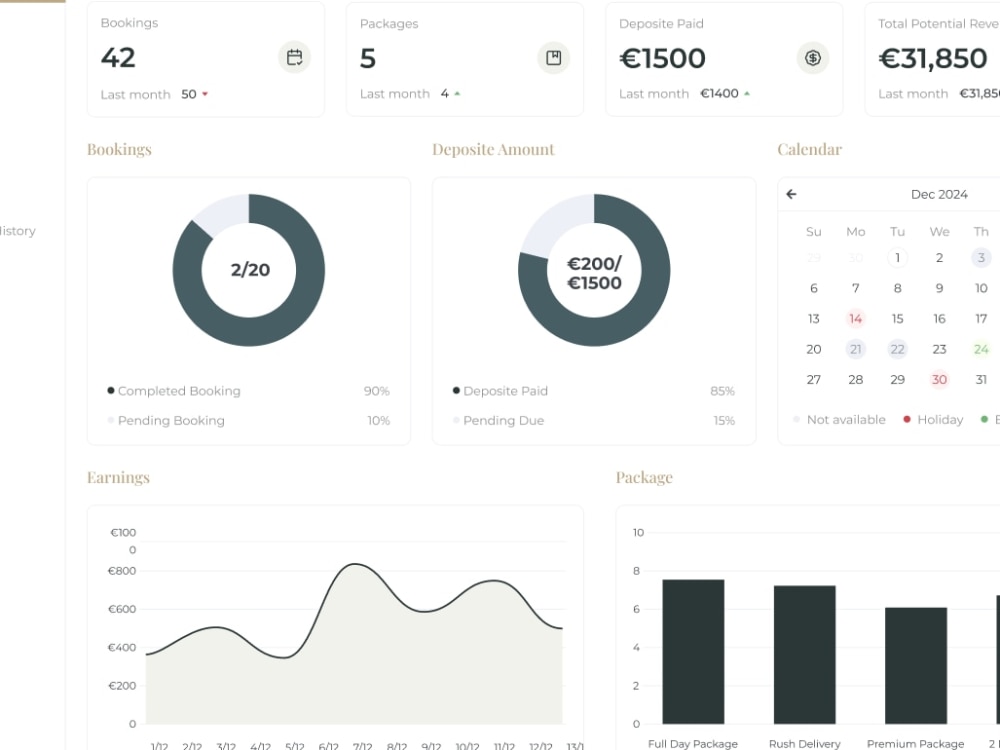The height and width of the screenshot is (750, 1000).
Task: Click the Completed Booking dark color dot
Action: (x=111, y=390)
